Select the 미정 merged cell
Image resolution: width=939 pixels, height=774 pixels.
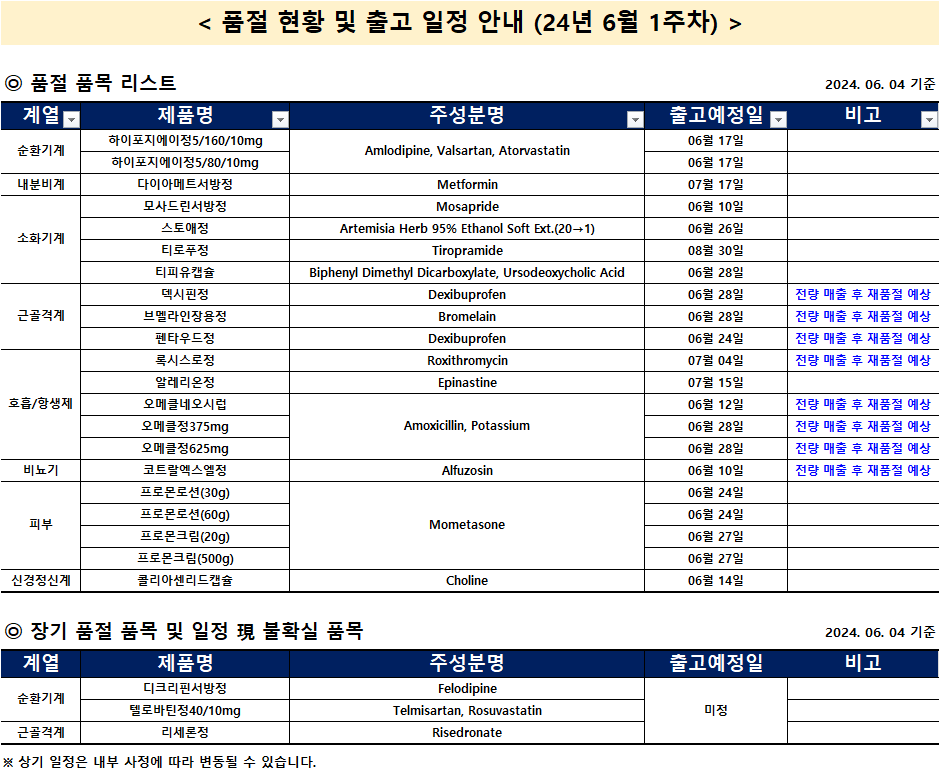click(716, 711)
